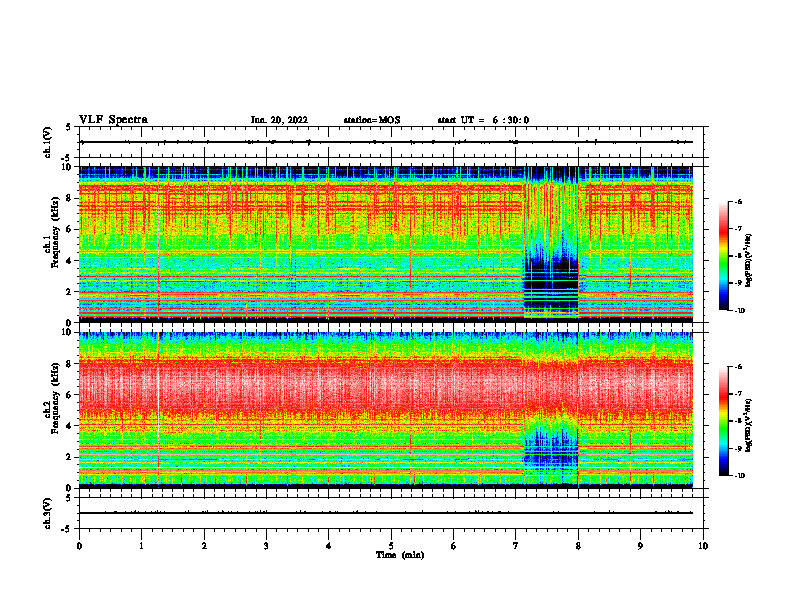The height and width of the screenshot is (612, 792).
Task: Click the dark dropout region in ch.1 spectrogram
Action: point(551,280)
